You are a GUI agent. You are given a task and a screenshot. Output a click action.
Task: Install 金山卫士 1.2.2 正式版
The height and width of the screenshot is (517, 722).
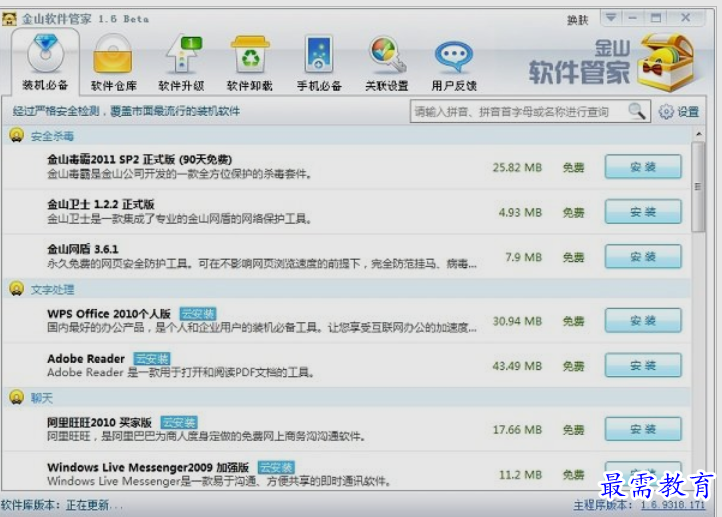click(643, 212)
